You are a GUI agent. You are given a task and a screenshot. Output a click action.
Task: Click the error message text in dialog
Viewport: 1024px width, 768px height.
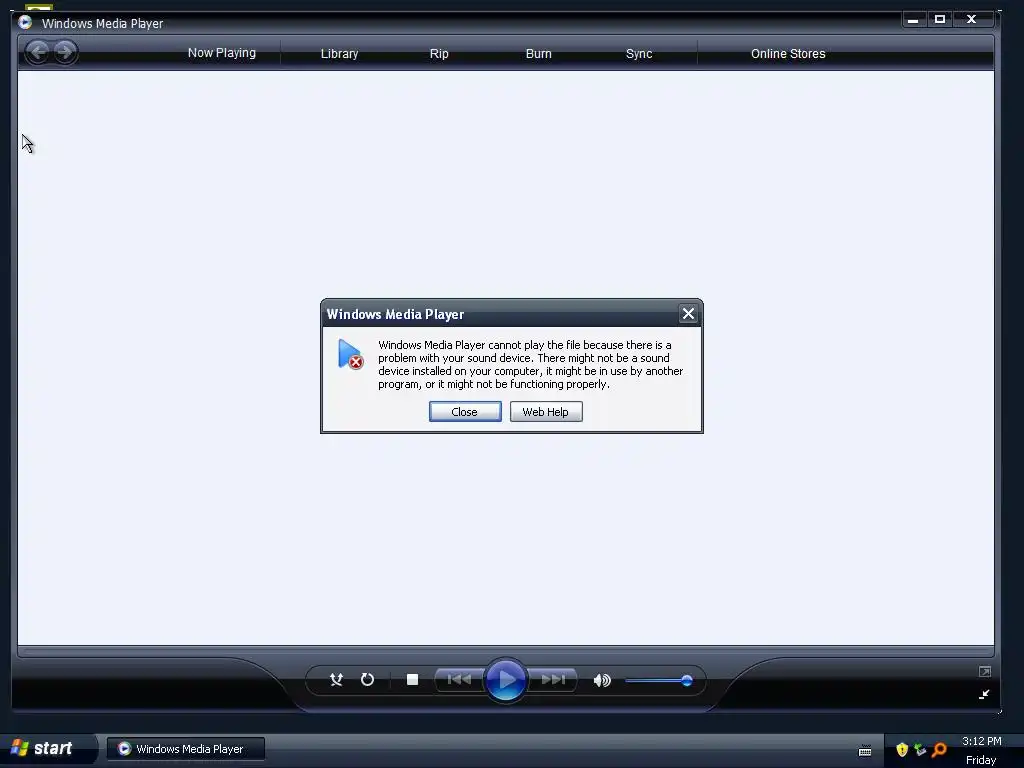[530, 364]
